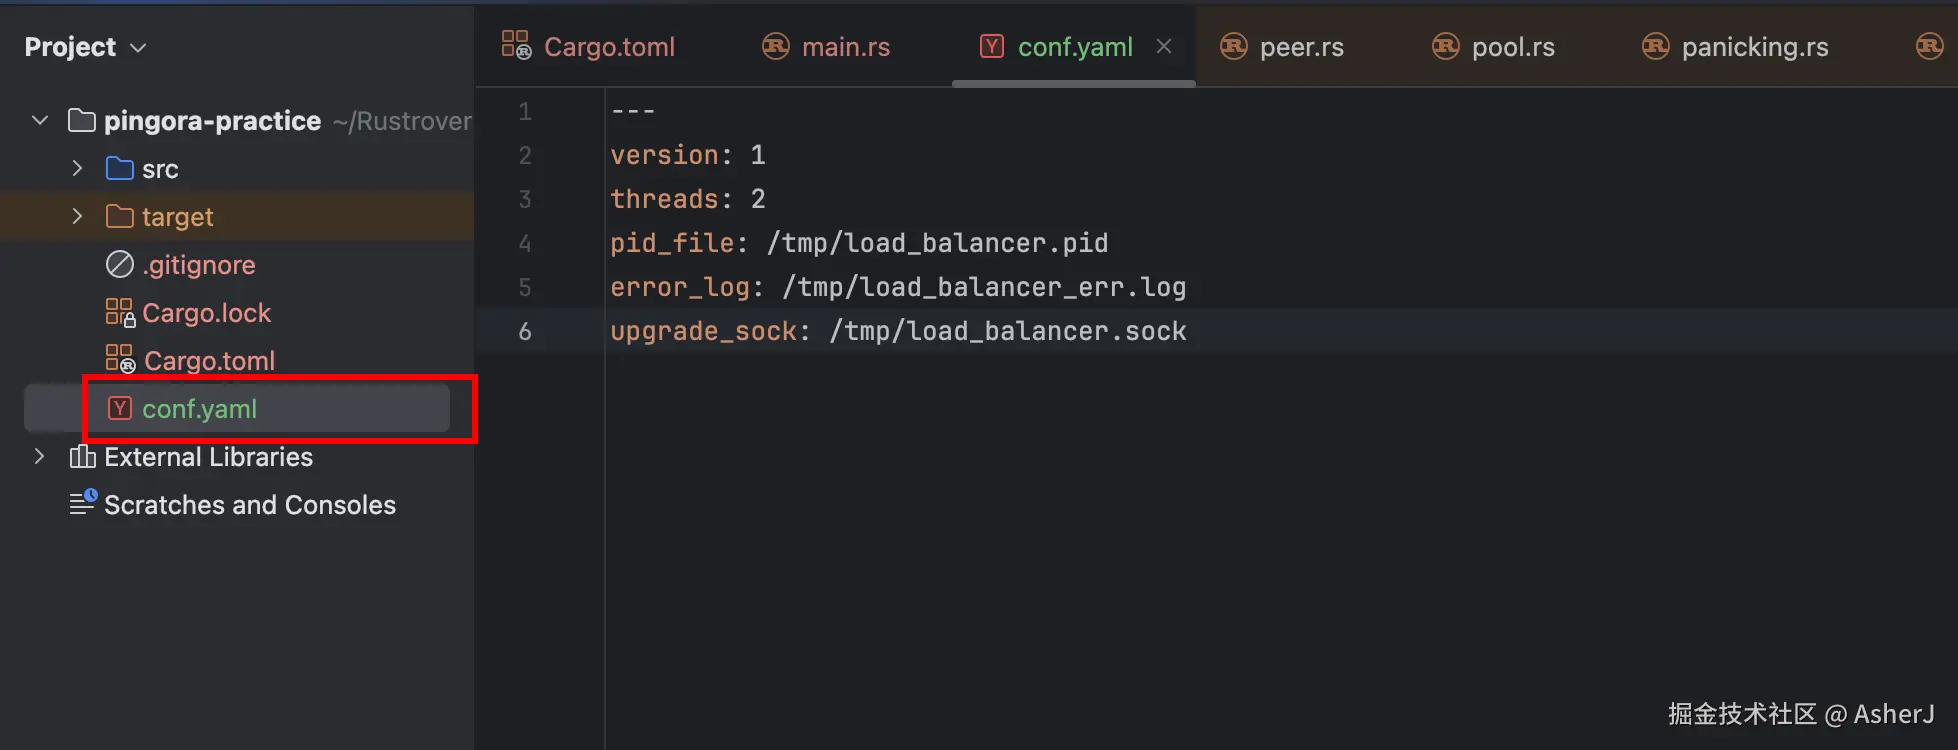The height and width of the screenshot is (750, 1958).
Task: Click the Scratches and Consoles icon
Action: [82, 503]
